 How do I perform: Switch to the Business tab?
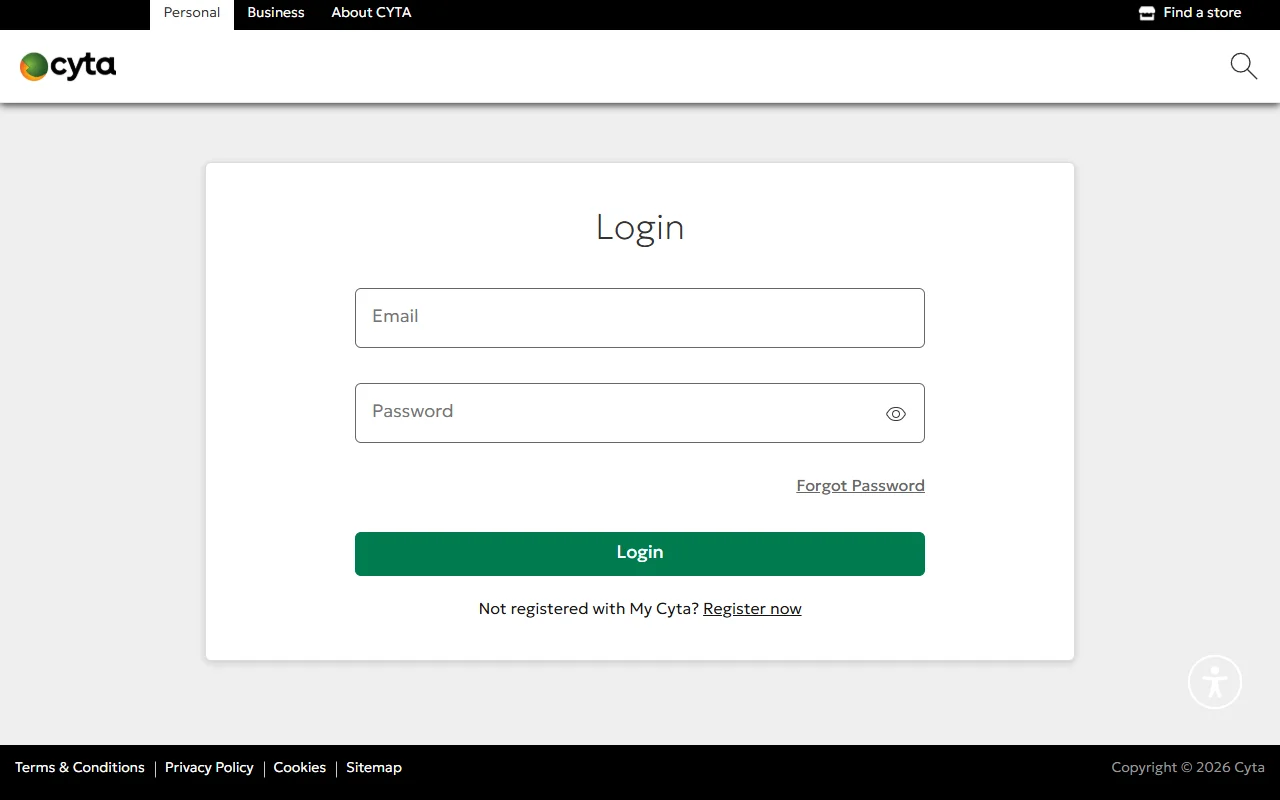(276, 13)
